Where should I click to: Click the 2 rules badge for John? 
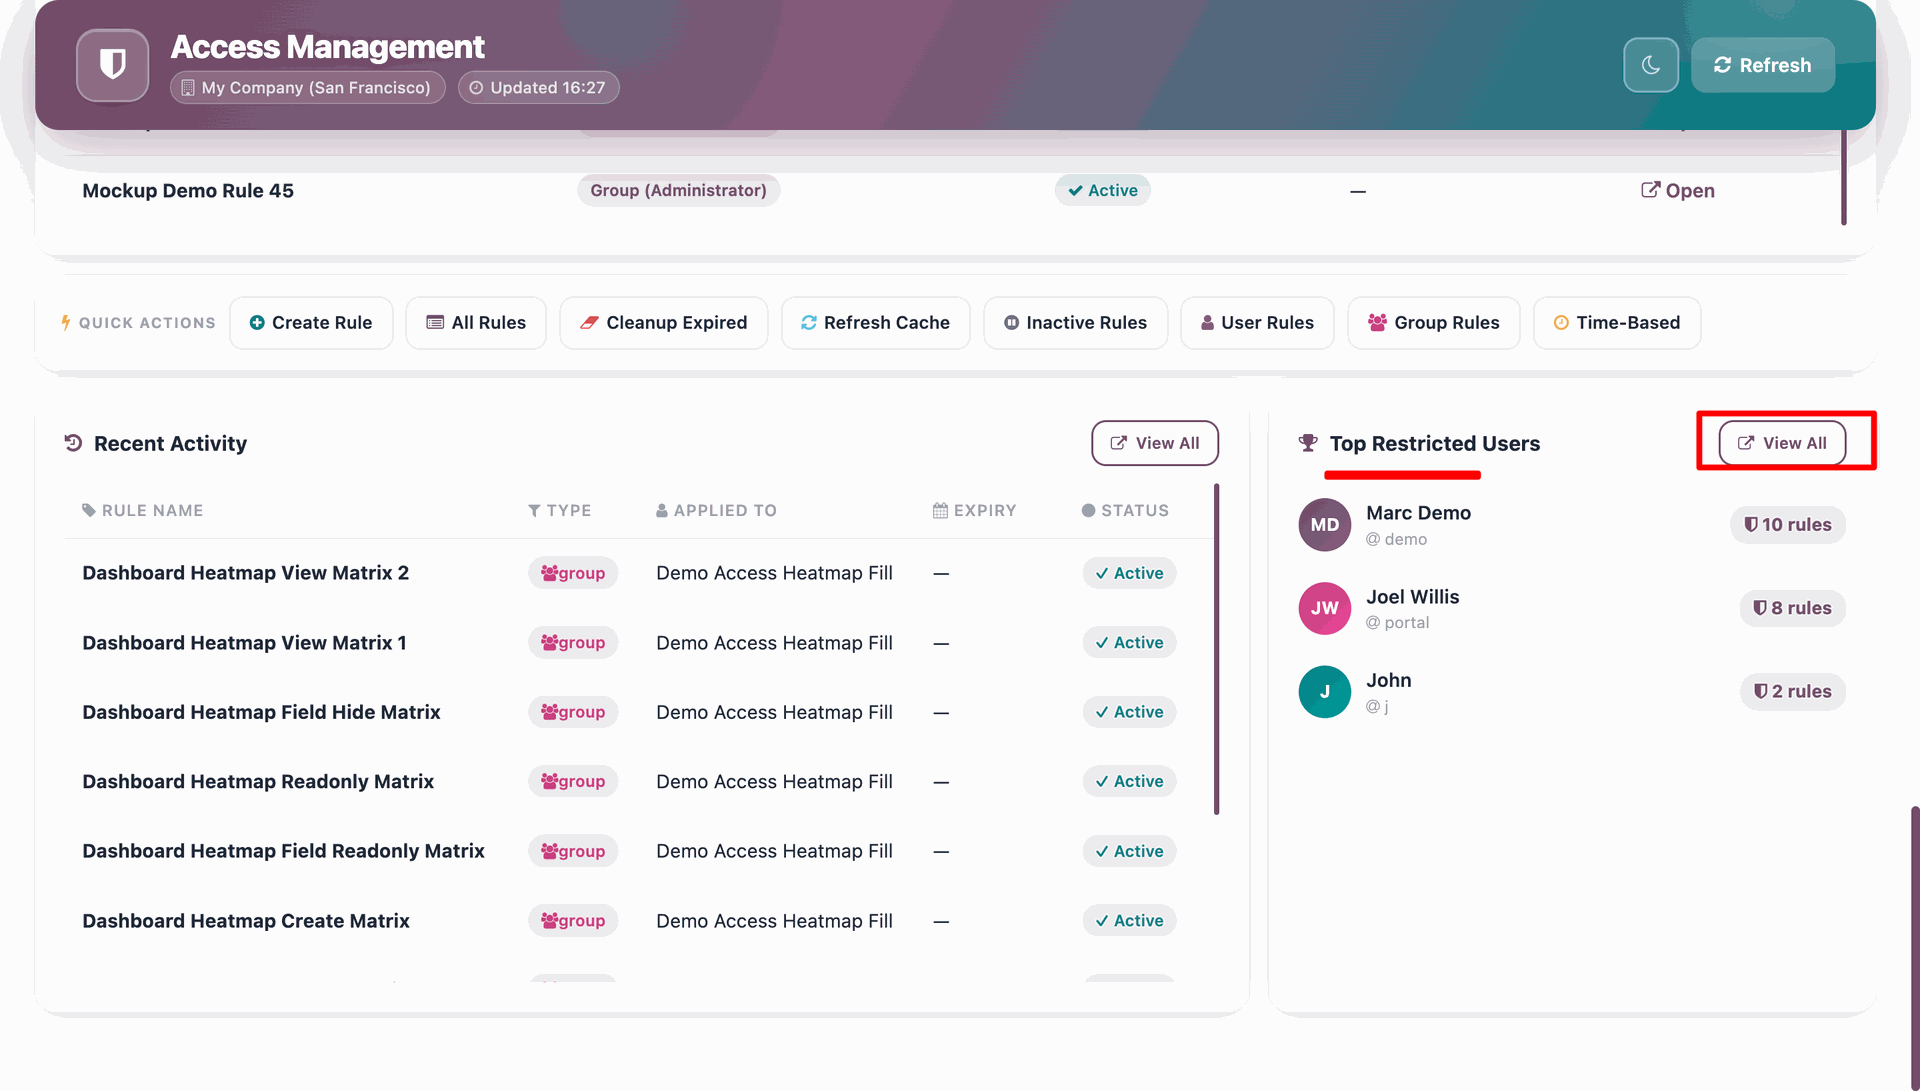1792,691
